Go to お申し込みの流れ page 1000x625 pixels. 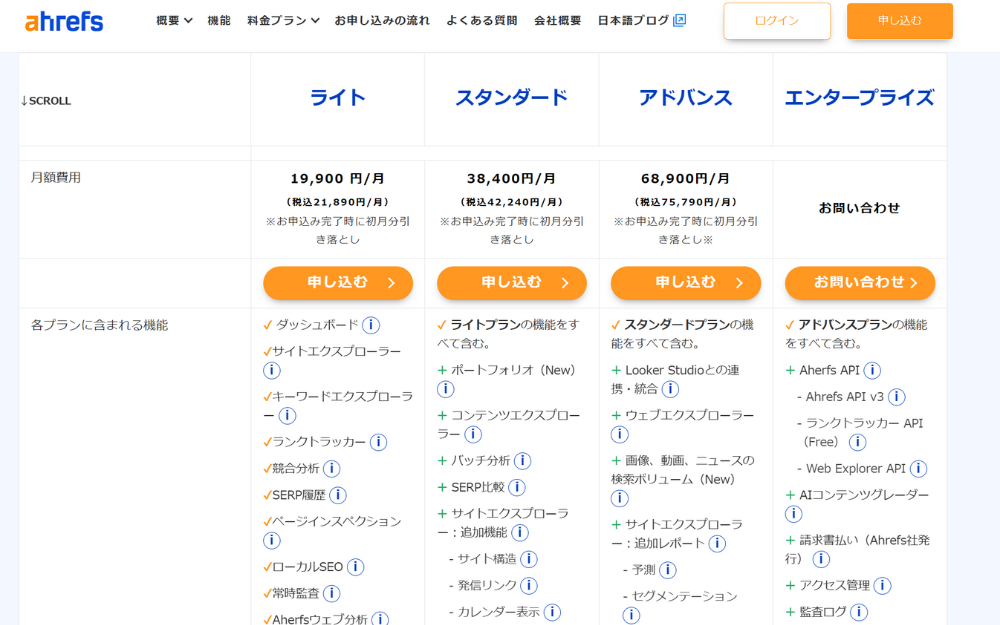382,20
